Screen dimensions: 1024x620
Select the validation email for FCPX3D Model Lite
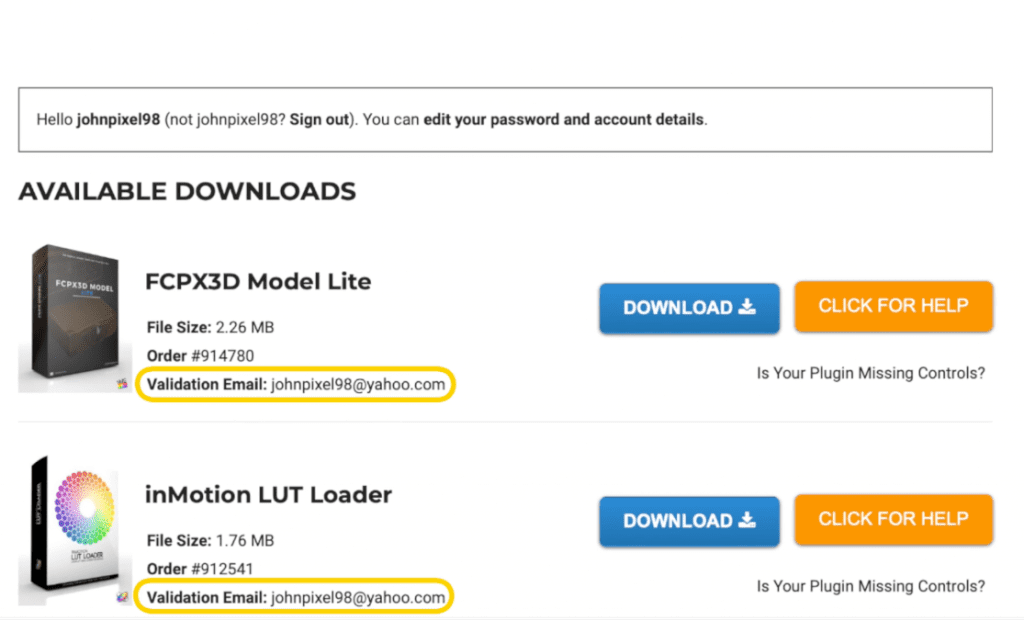click(357, 384)
